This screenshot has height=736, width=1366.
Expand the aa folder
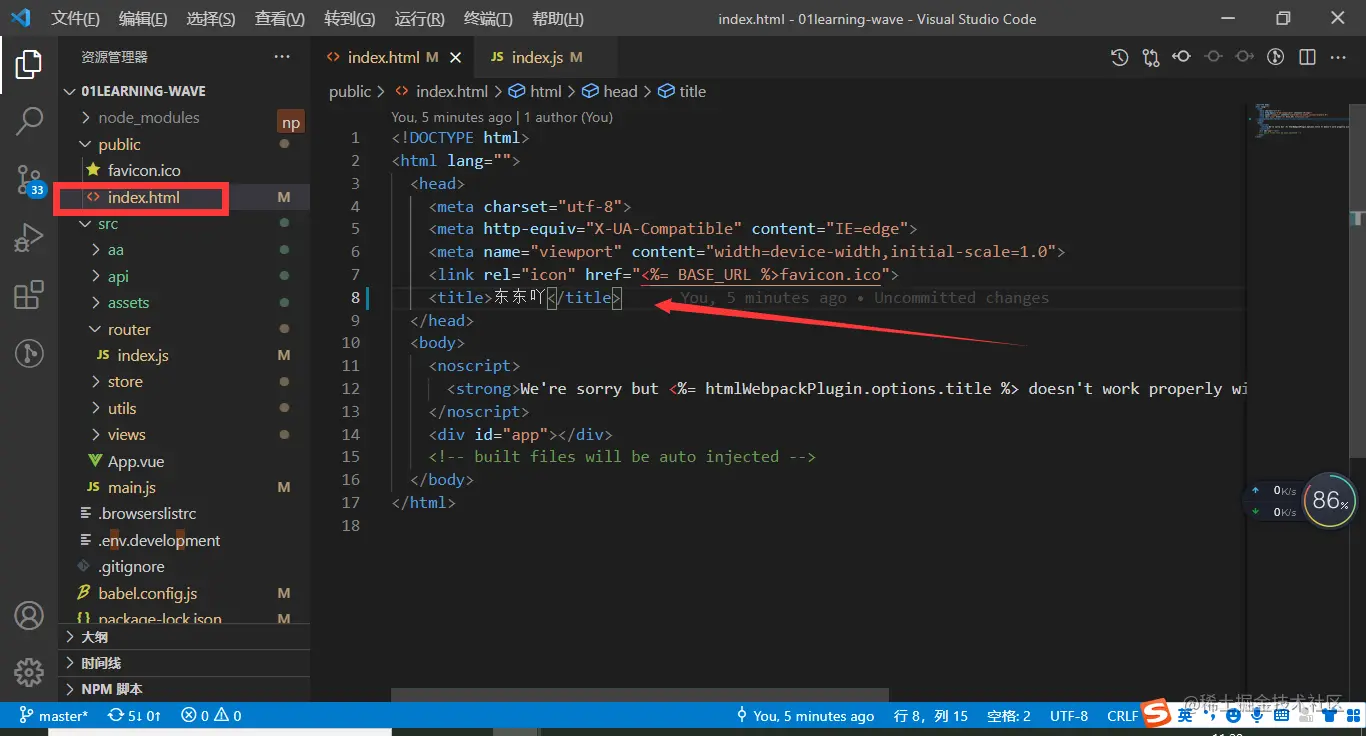(x=184, y=250)
